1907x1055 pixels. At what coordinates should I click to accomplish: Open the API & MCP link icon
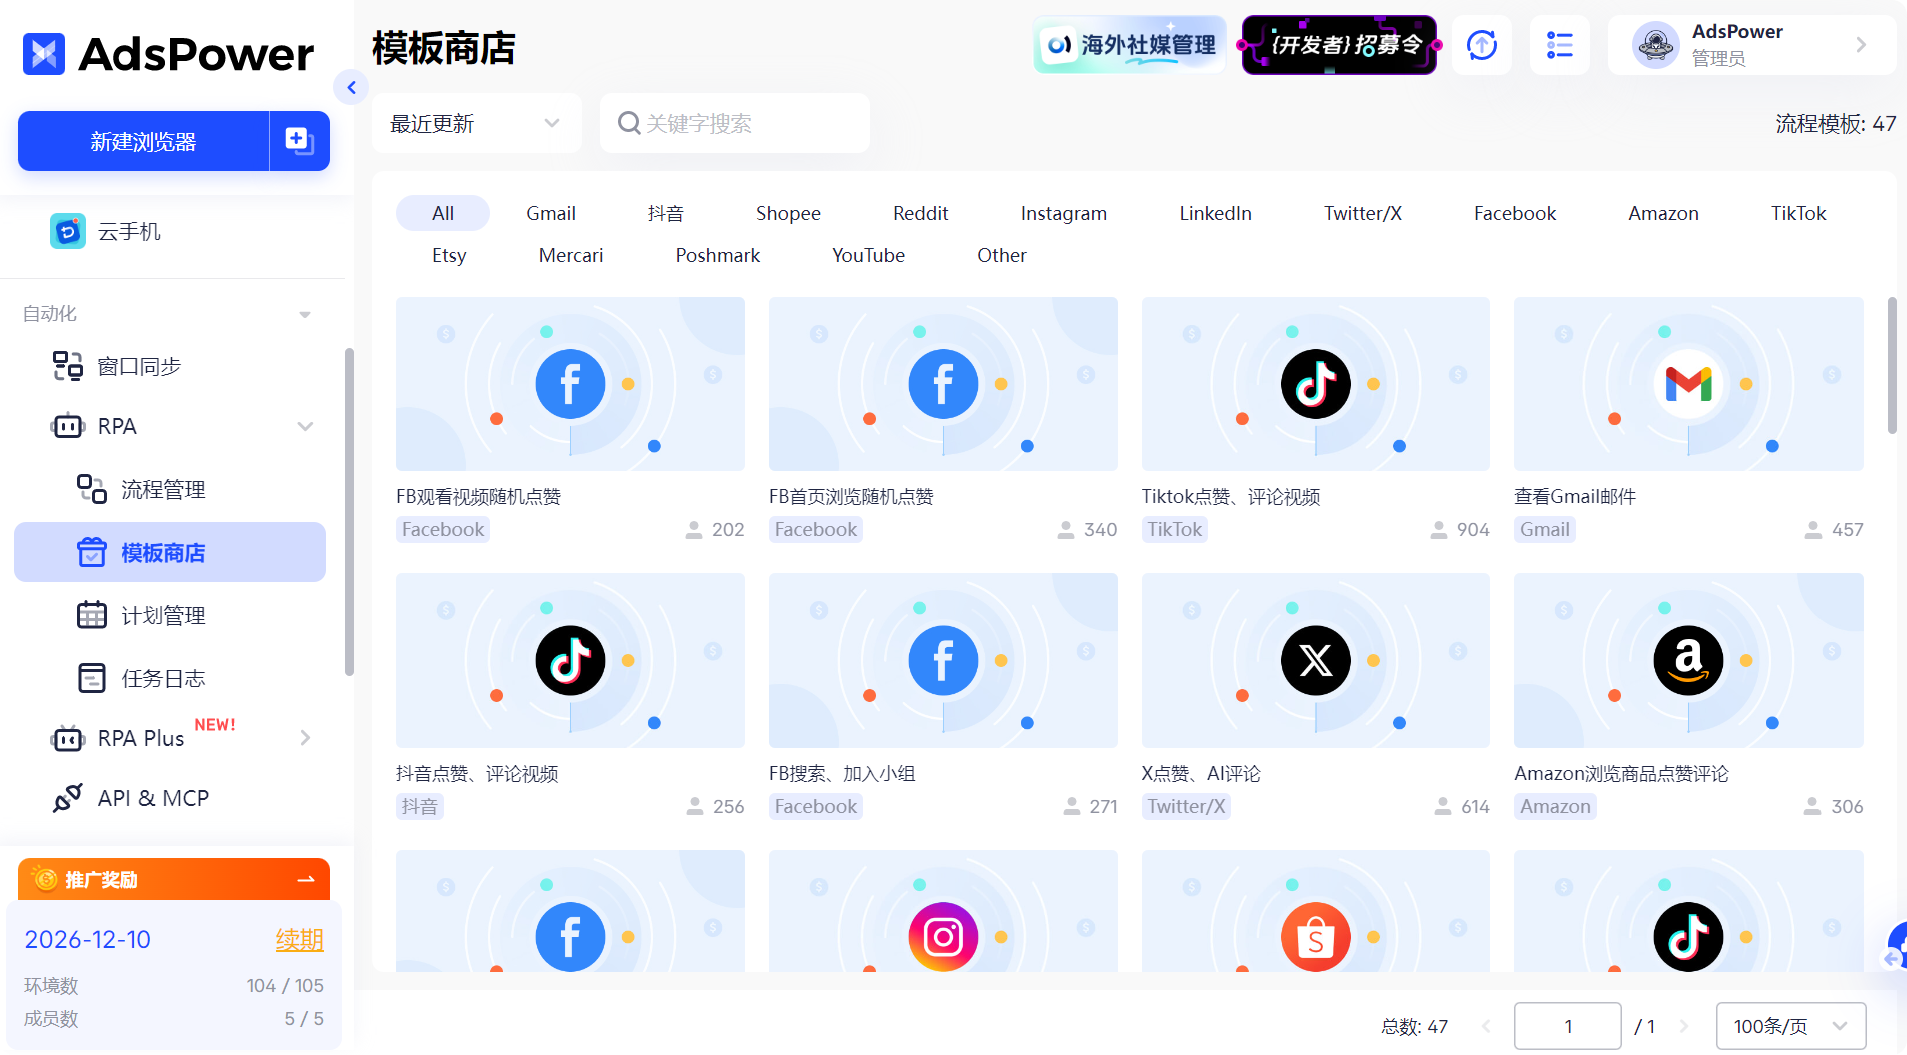66,797
